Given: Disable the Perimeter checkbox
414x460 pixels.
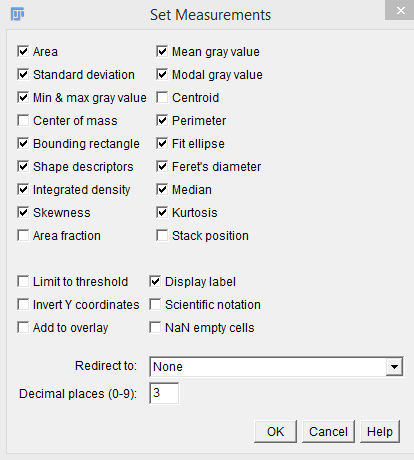Looking at the screenshot, I should (162, 120).
